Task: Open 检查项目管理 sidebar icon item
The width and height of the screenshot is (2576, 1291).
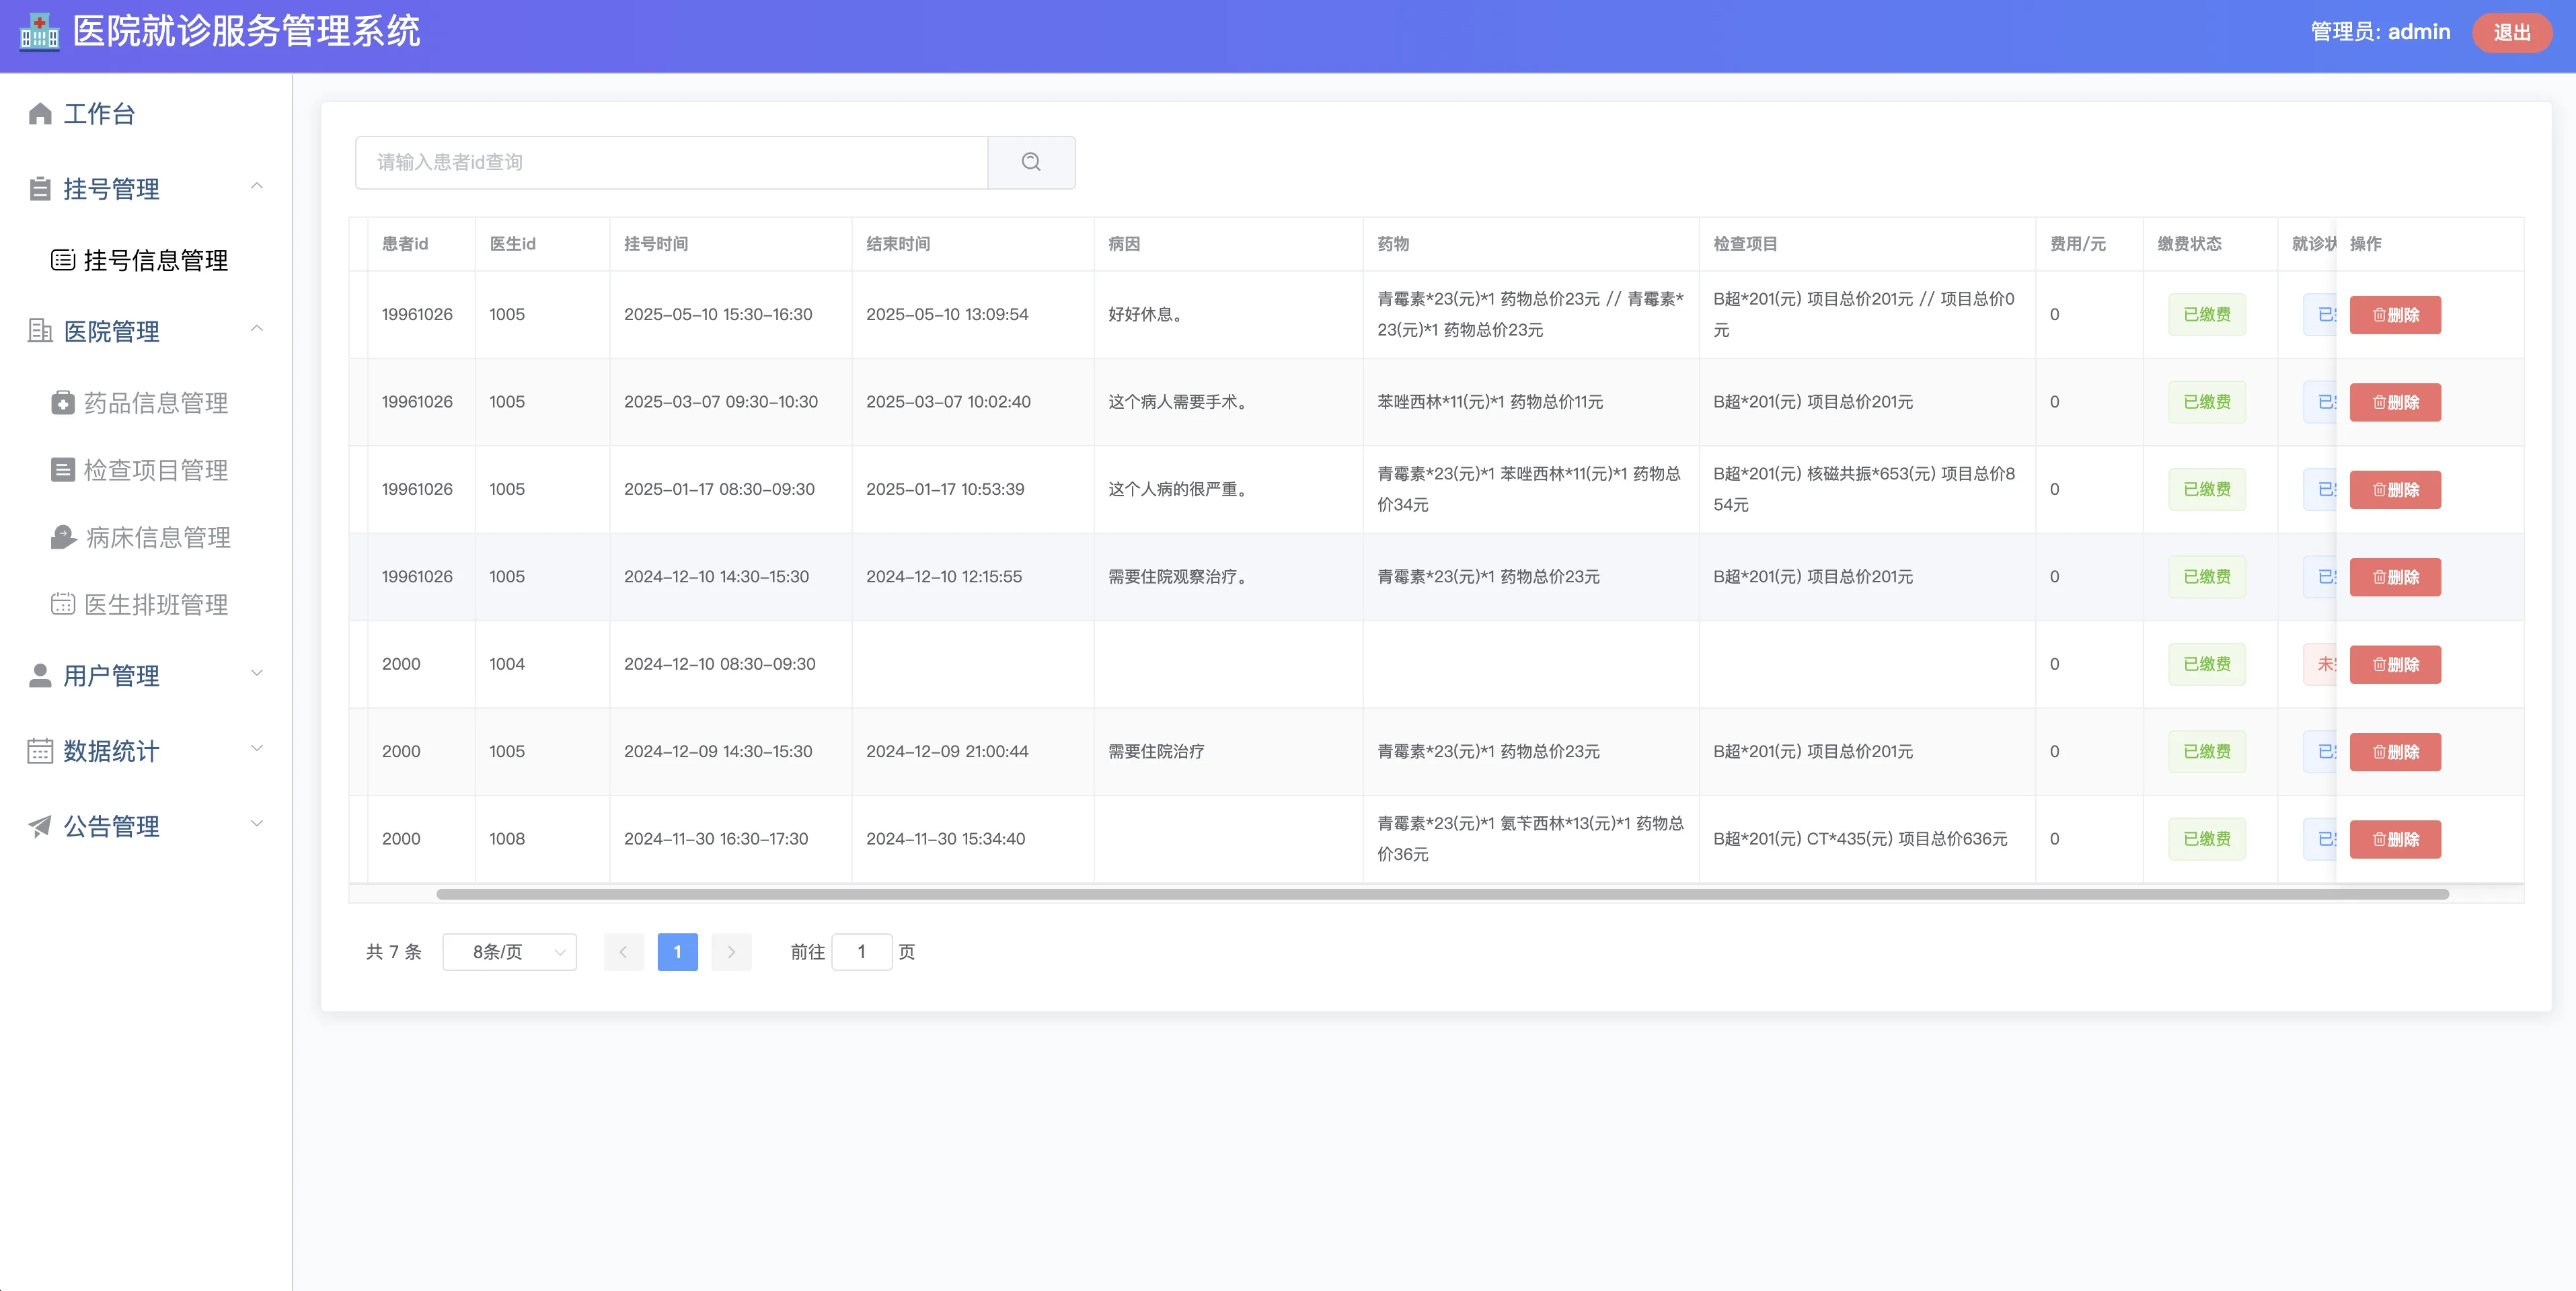Action: [x=63, y=470]
